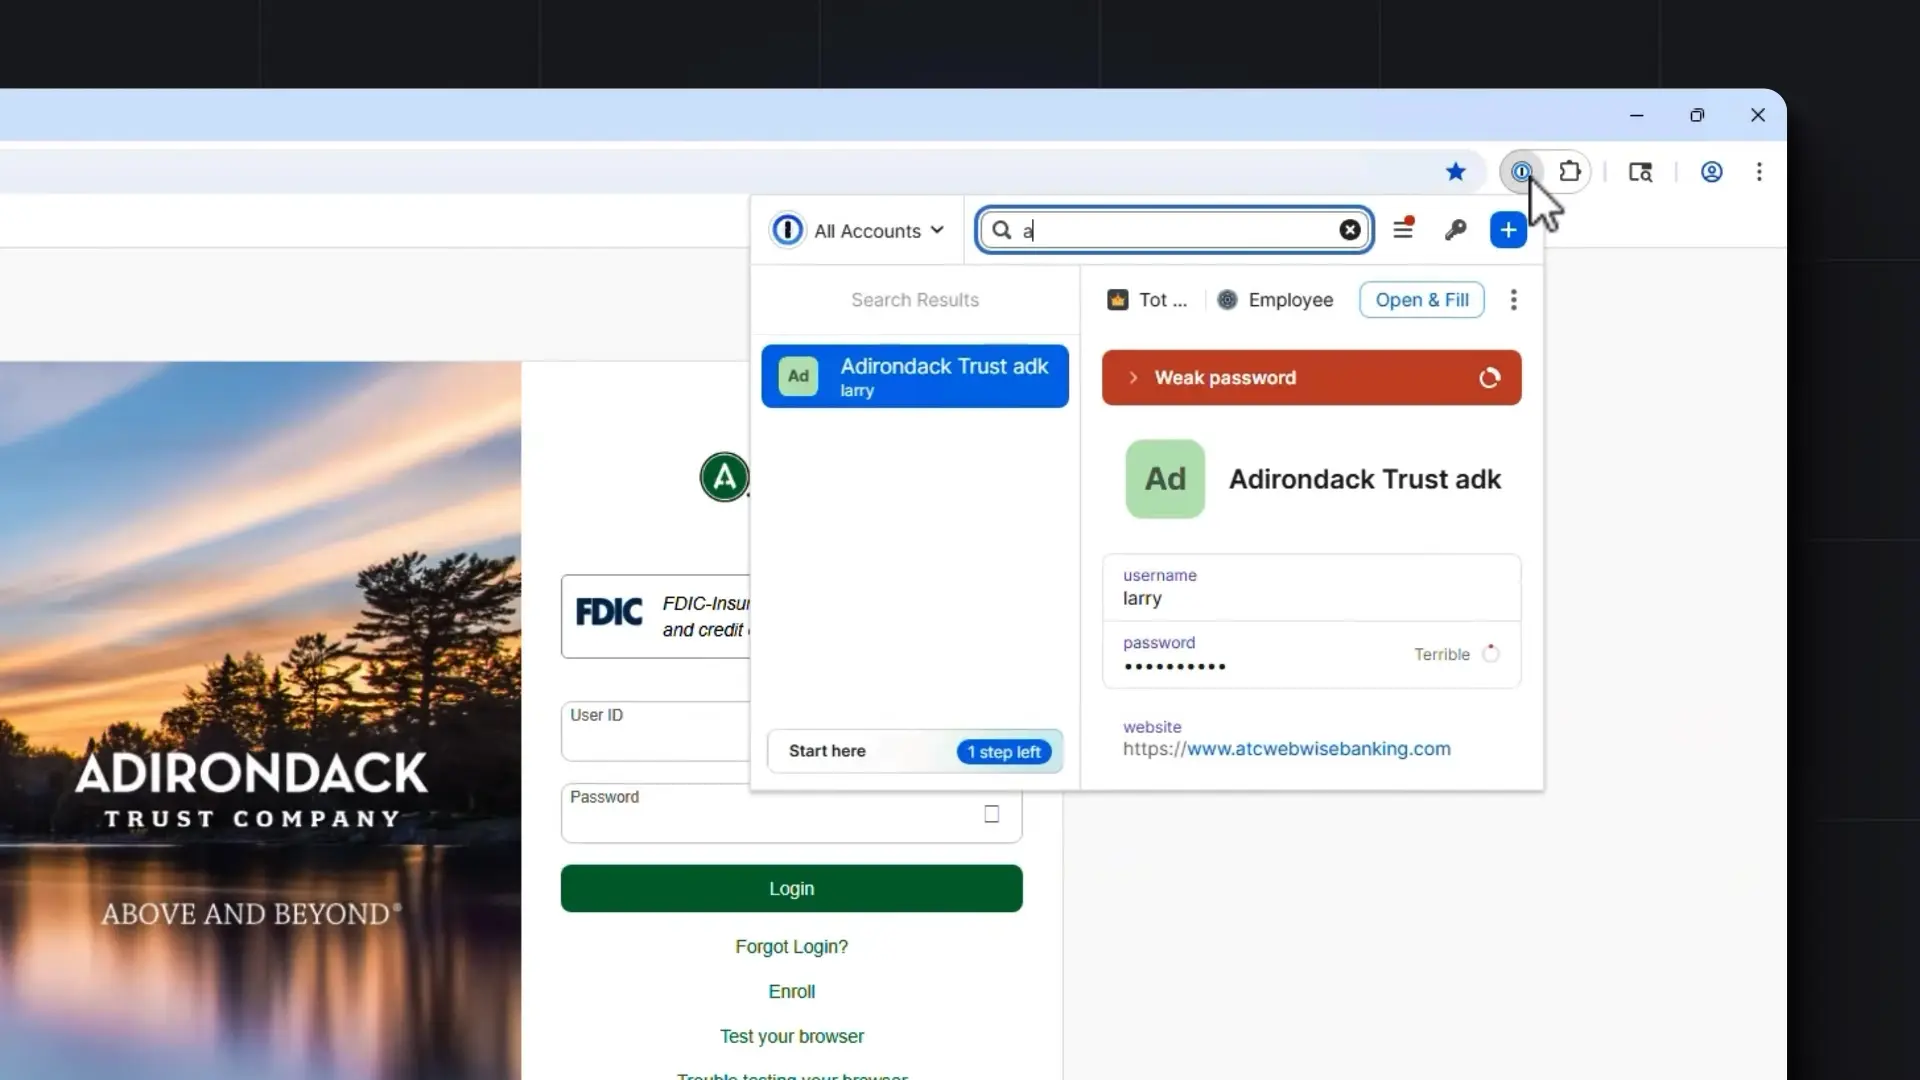Click the bookmark star icon

coord(1456,172)
